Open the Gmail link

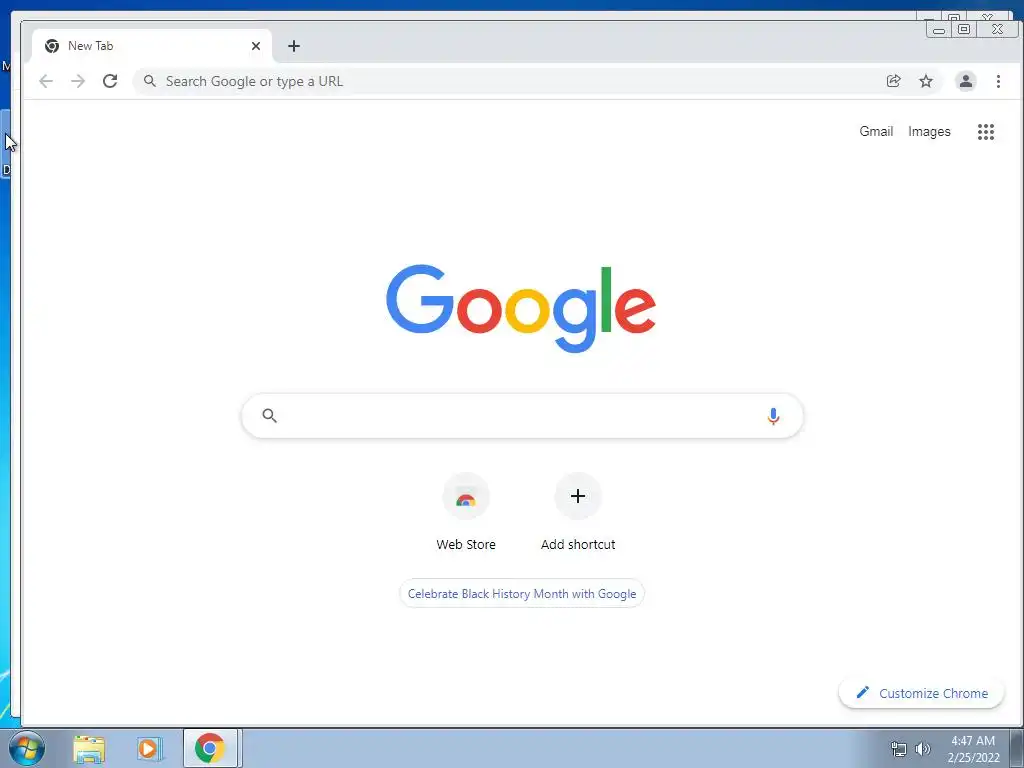876,131
